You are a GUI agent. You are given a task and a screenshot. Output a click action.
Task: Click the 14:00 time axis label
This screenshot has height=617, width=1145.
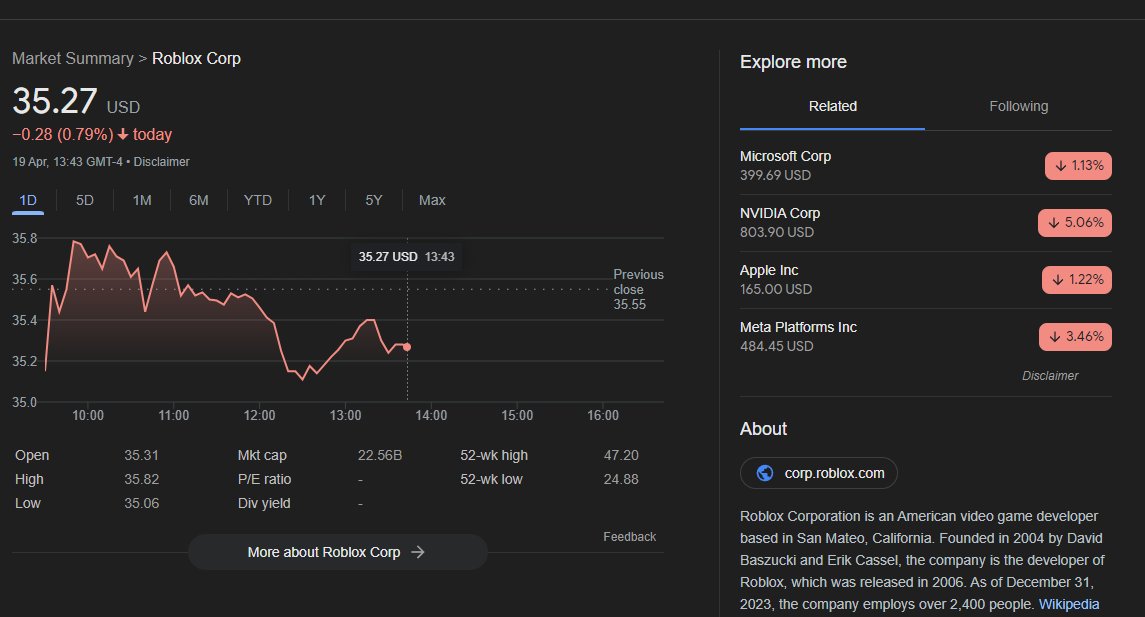(431, 415)
